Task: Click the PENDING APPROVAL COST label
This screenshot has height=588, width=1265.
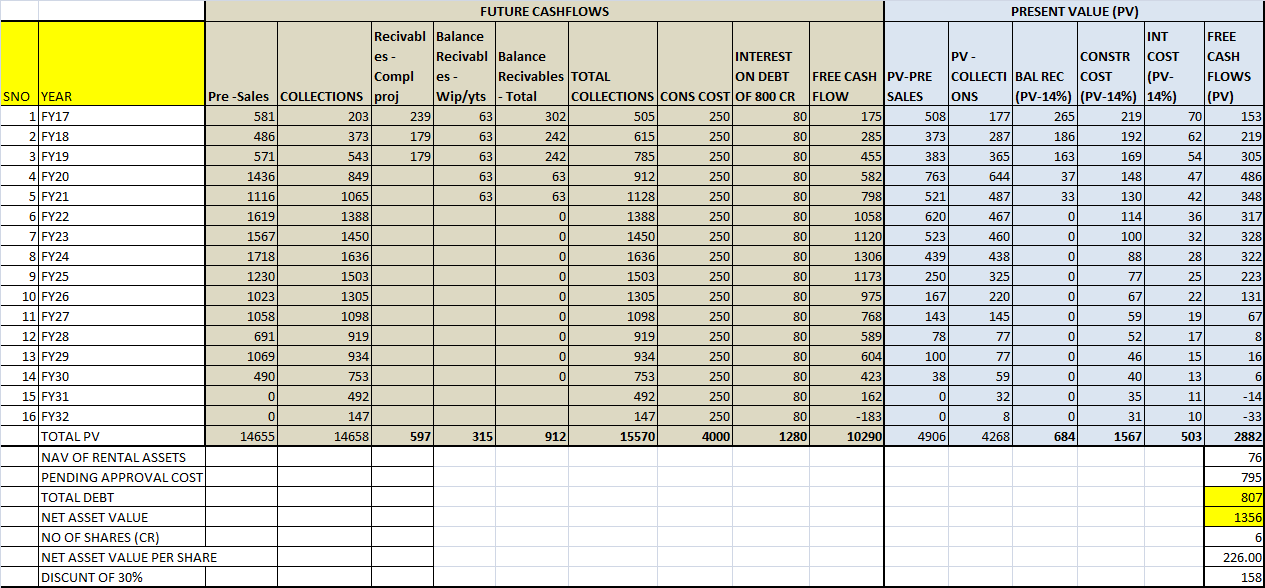Action: point(120,477)
